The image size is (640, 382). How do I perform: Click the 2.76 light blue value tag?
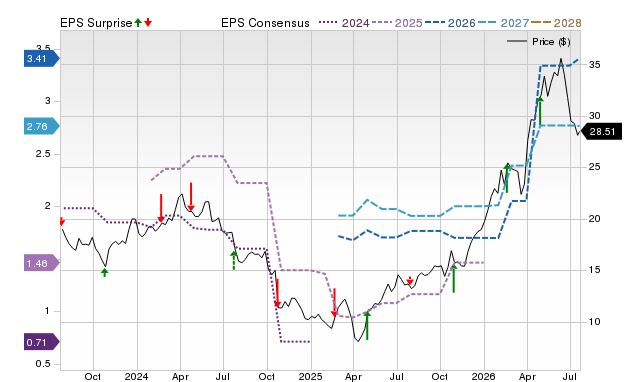[42, 127]
